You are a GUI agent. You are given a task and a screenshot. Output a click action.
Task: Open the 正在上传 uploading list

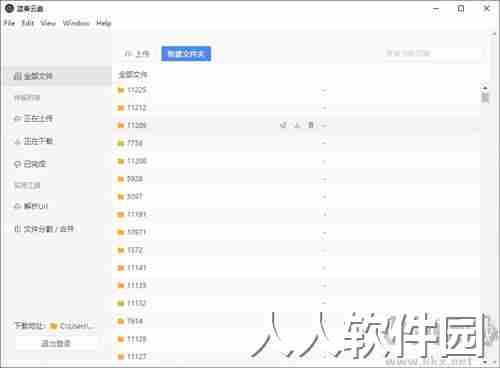click(38, 118)
